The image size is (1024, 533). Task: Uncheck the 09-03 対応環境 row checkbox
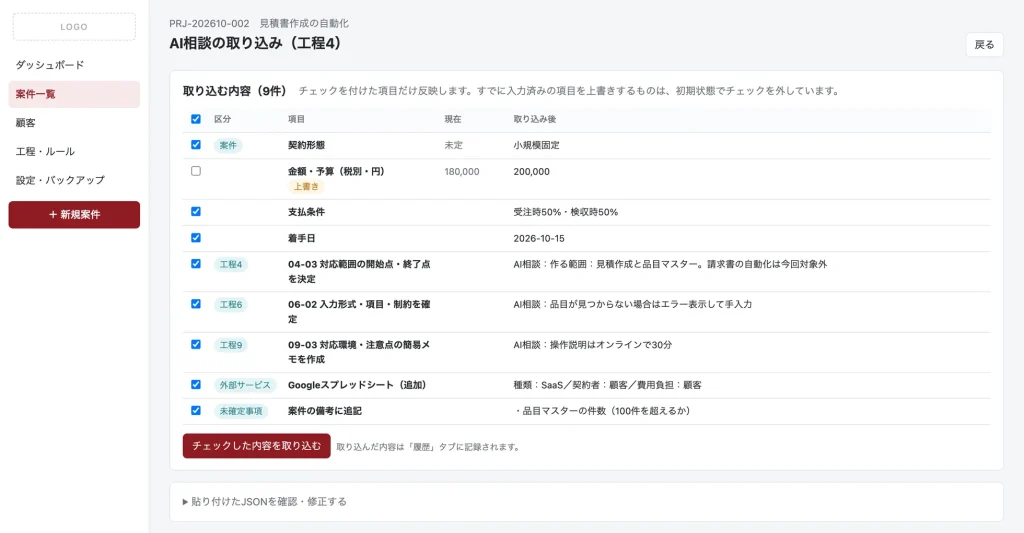point(196,344)
